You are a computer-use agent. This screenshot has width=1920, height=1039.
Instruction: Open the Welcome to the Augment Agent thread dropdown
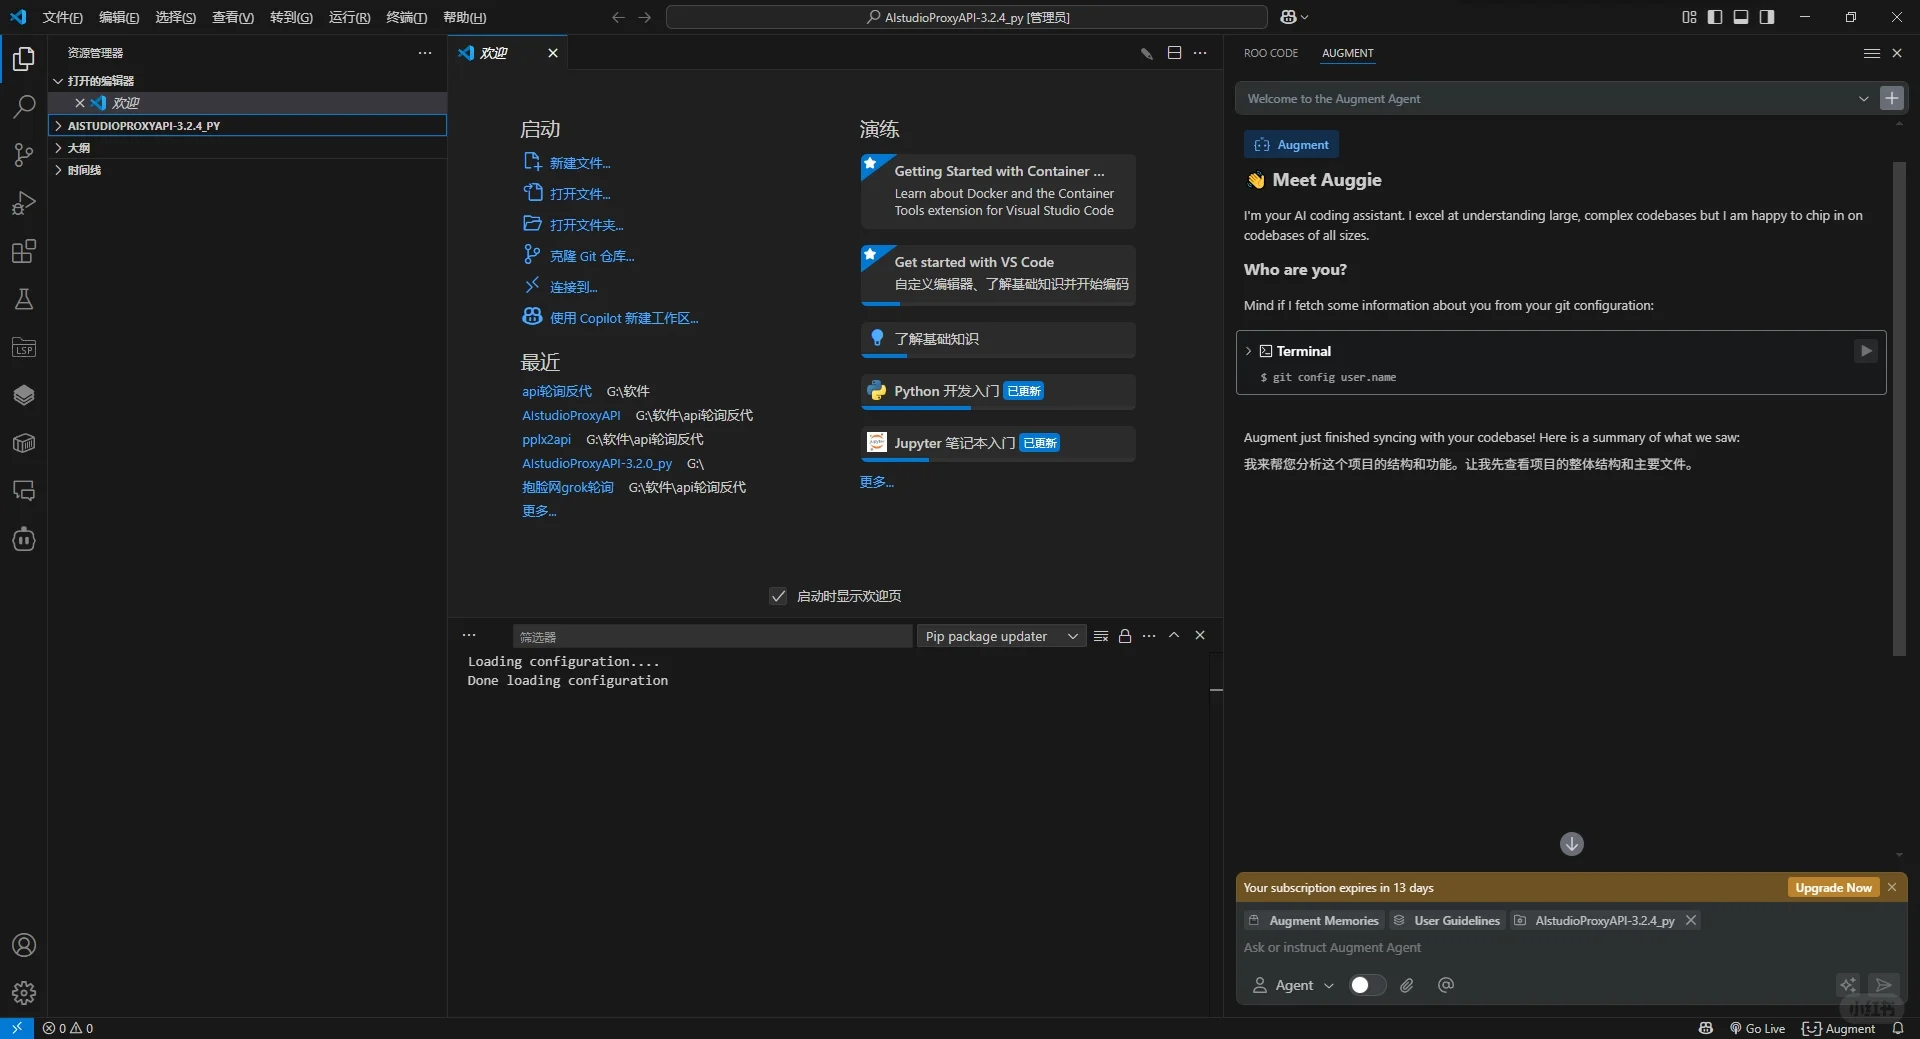1863,98
